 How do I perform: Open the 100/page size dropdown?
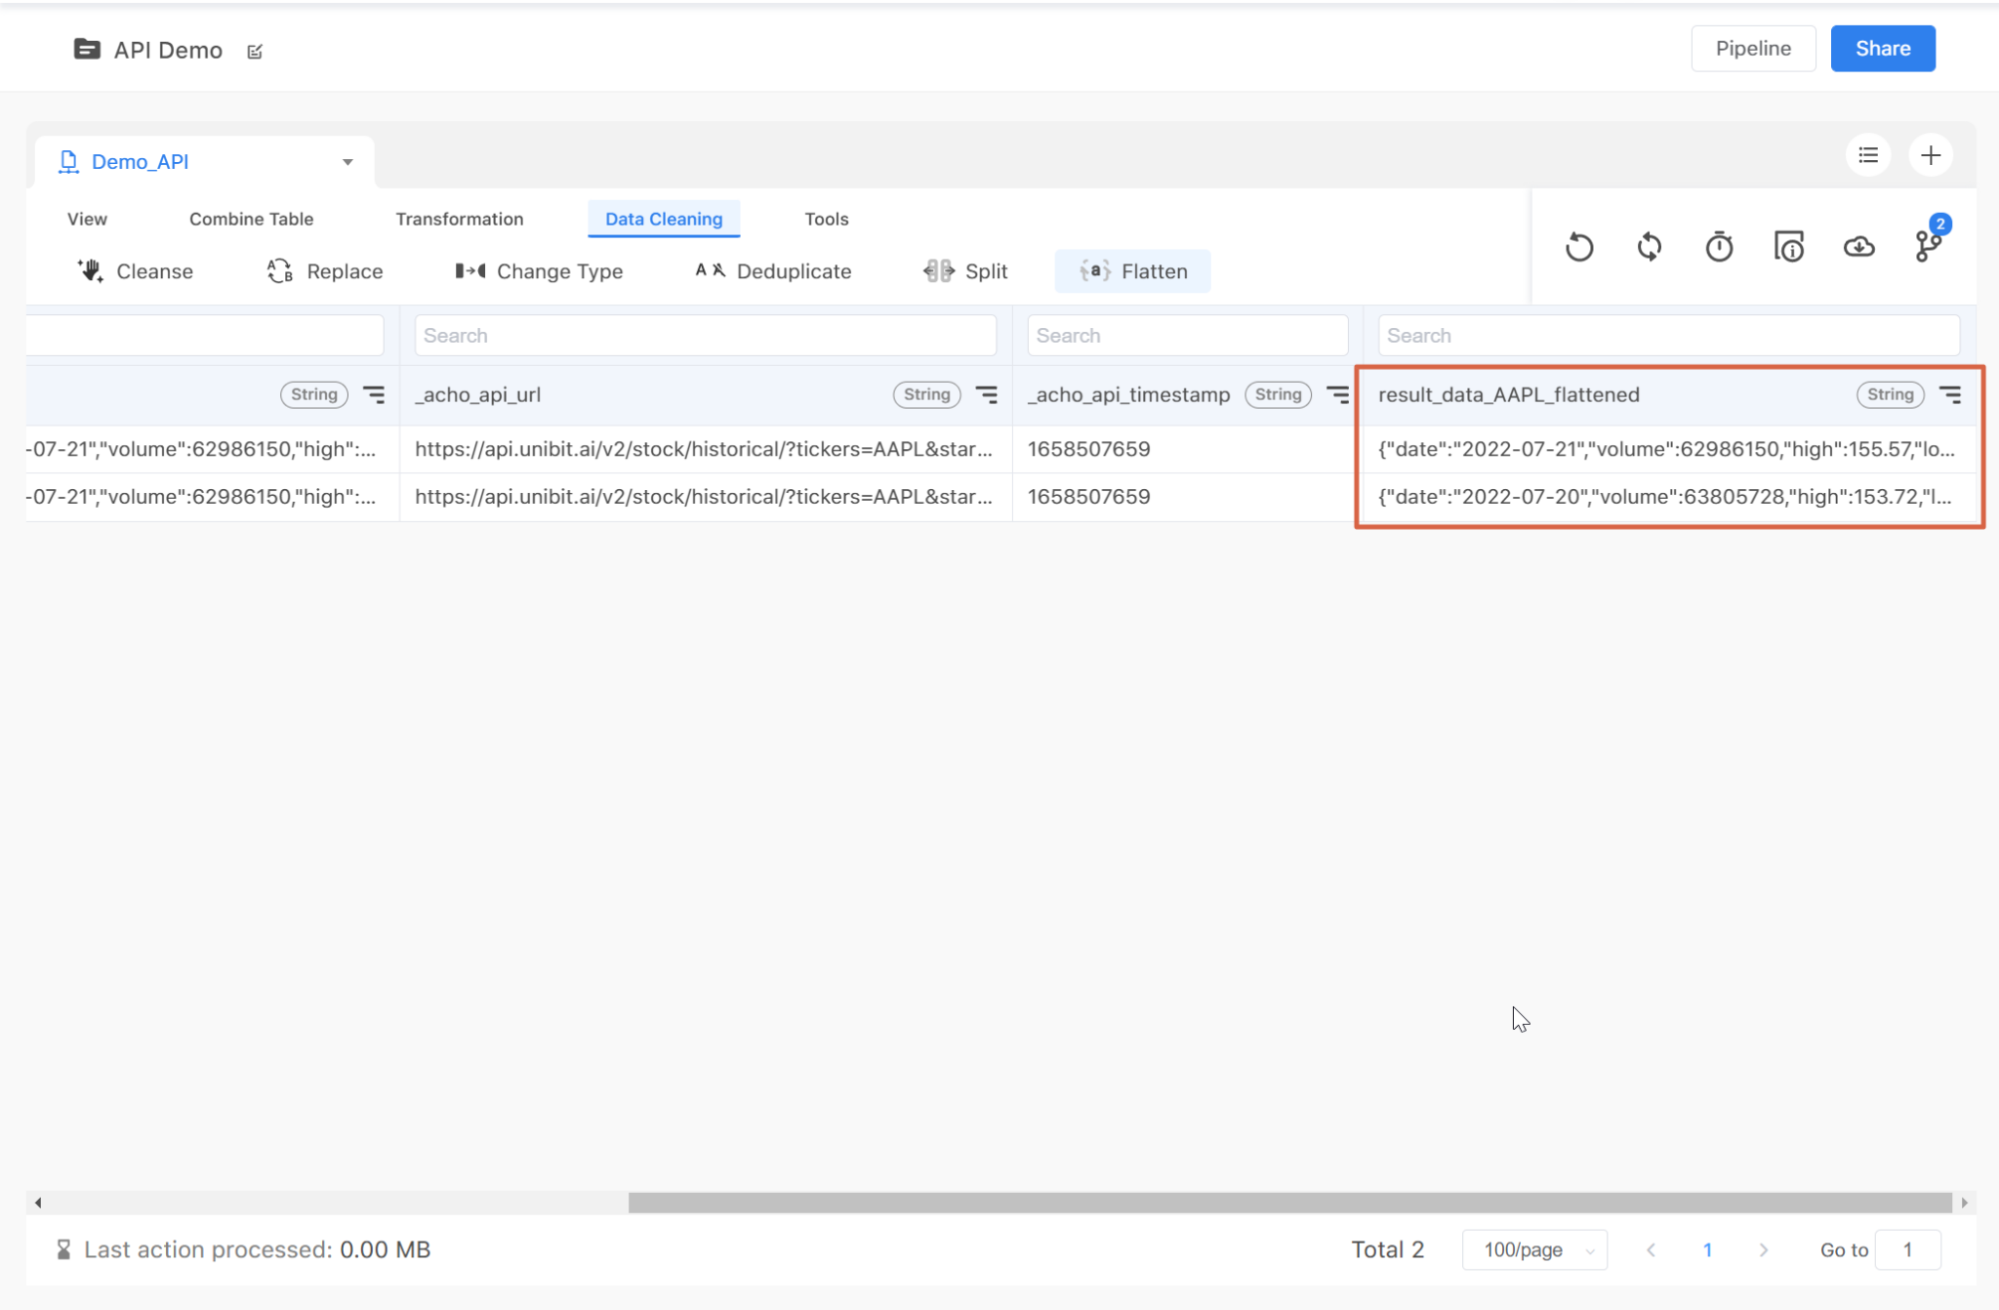click(1535, 1250)
